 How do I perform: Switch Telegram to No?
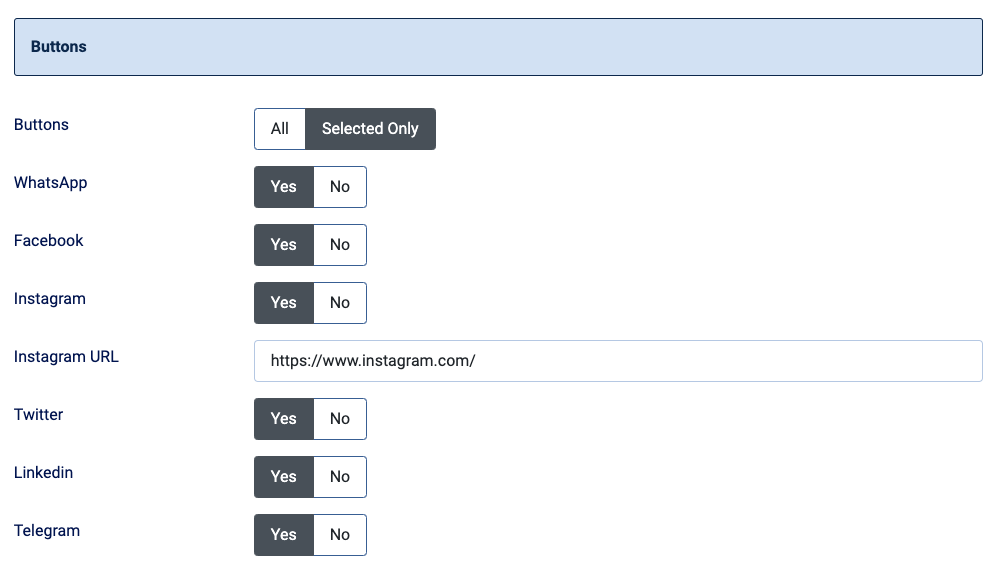coord(340,535)
